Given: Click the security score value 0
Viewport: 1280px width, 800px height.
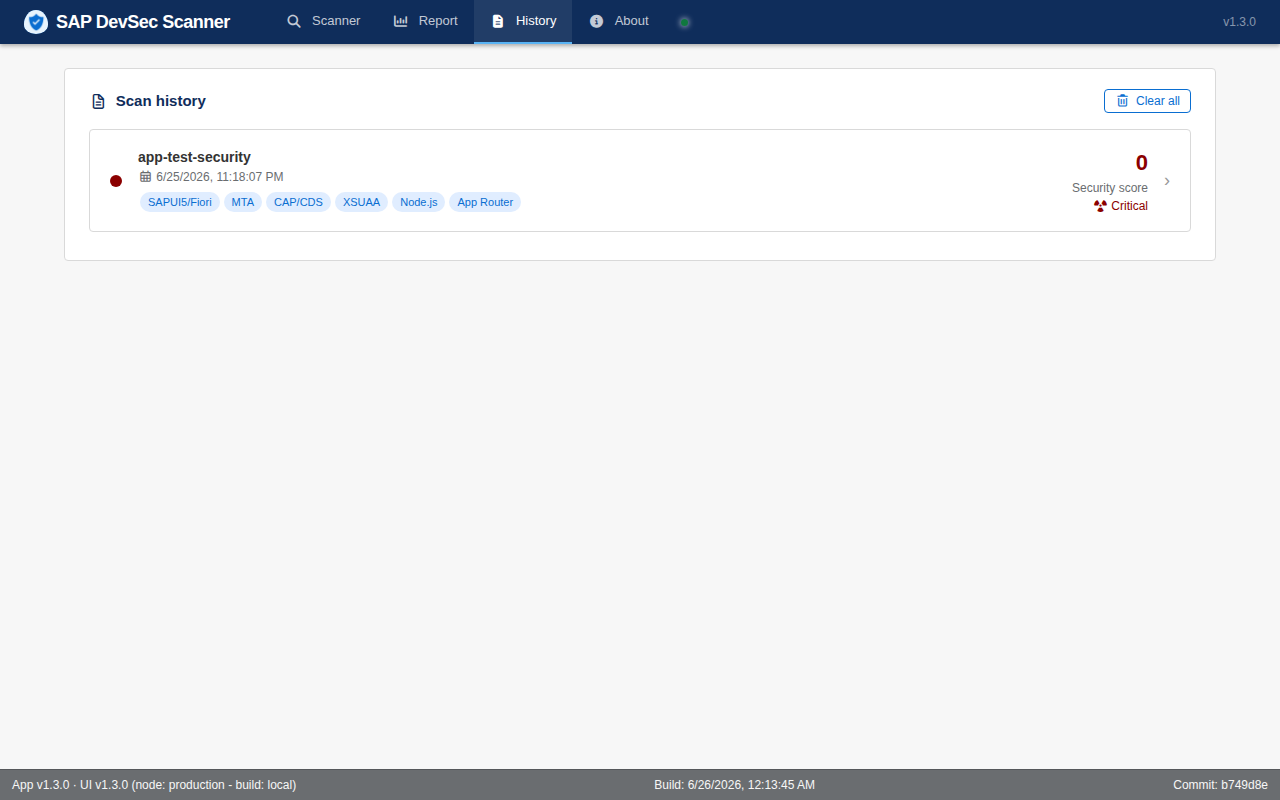Looking at the screenshot, I should (x=1141, y=163).
